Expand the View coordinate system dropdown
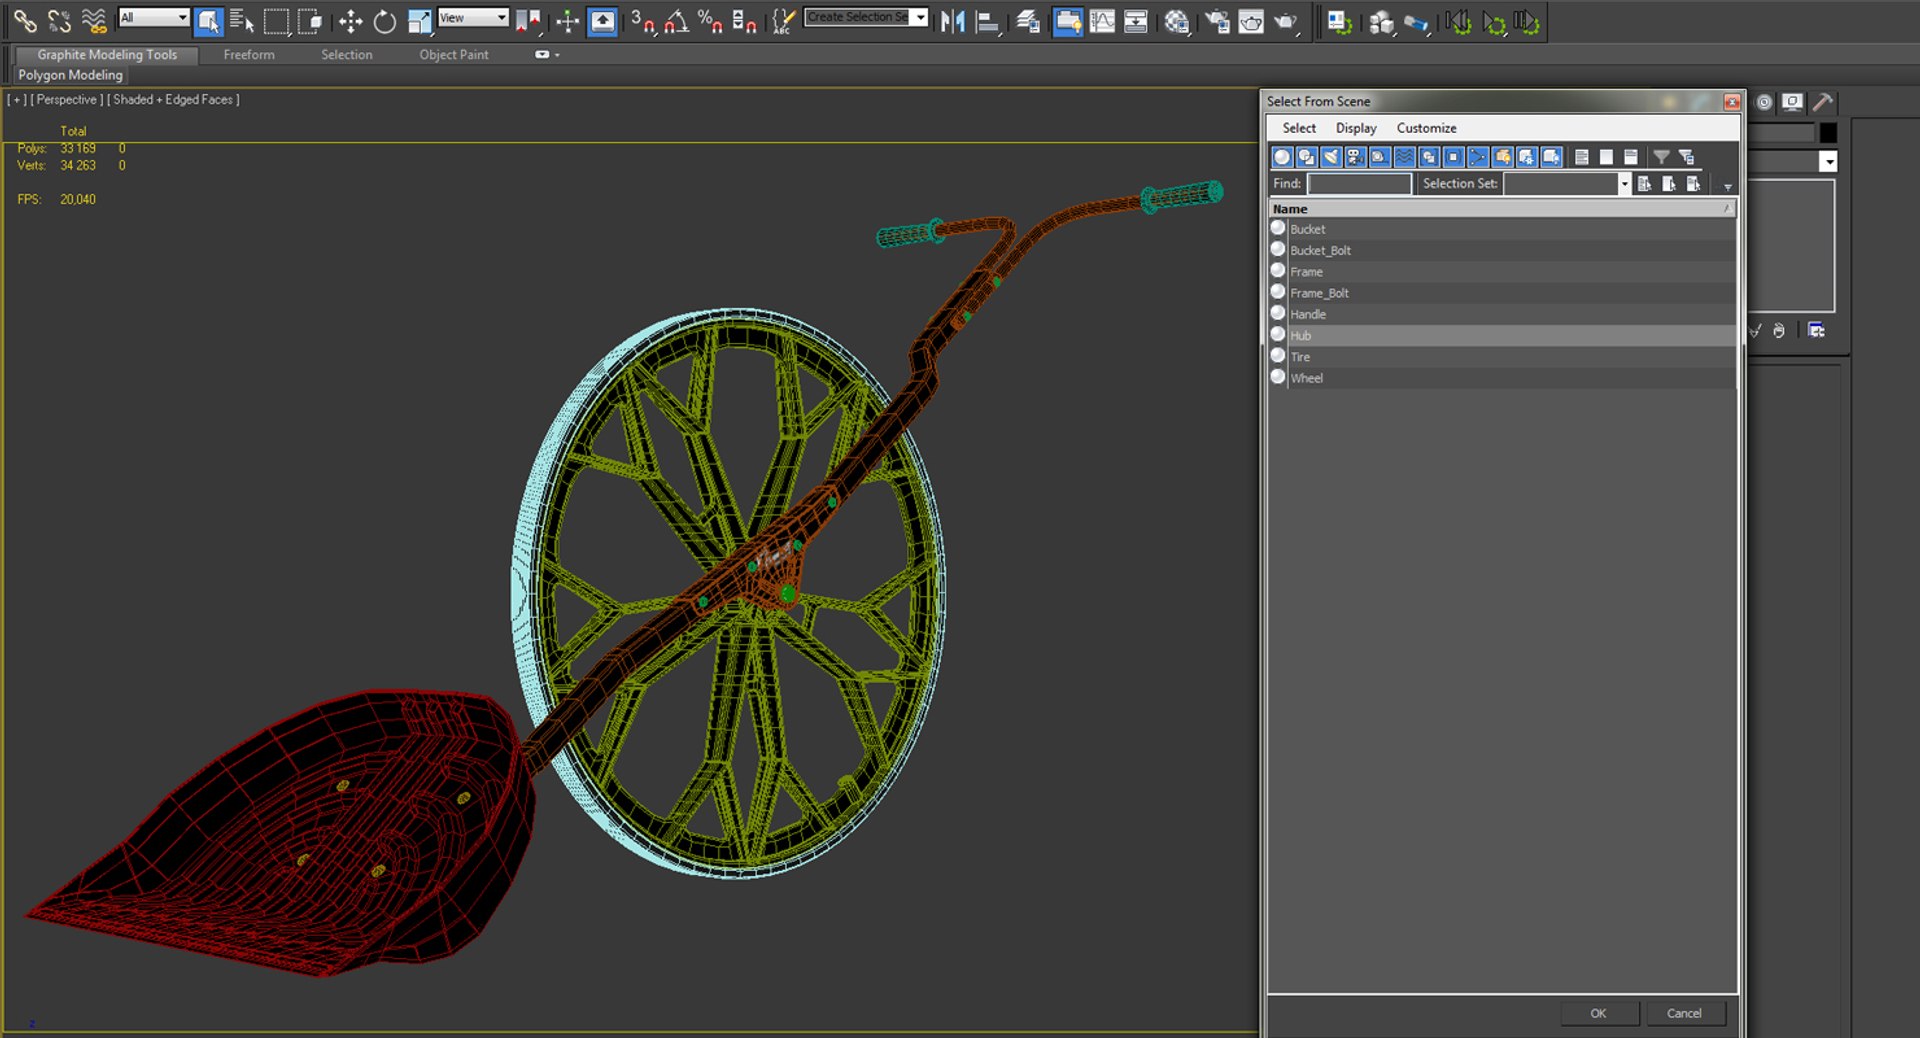Viewport: 1920px width, 1038px height. [473, 17]
